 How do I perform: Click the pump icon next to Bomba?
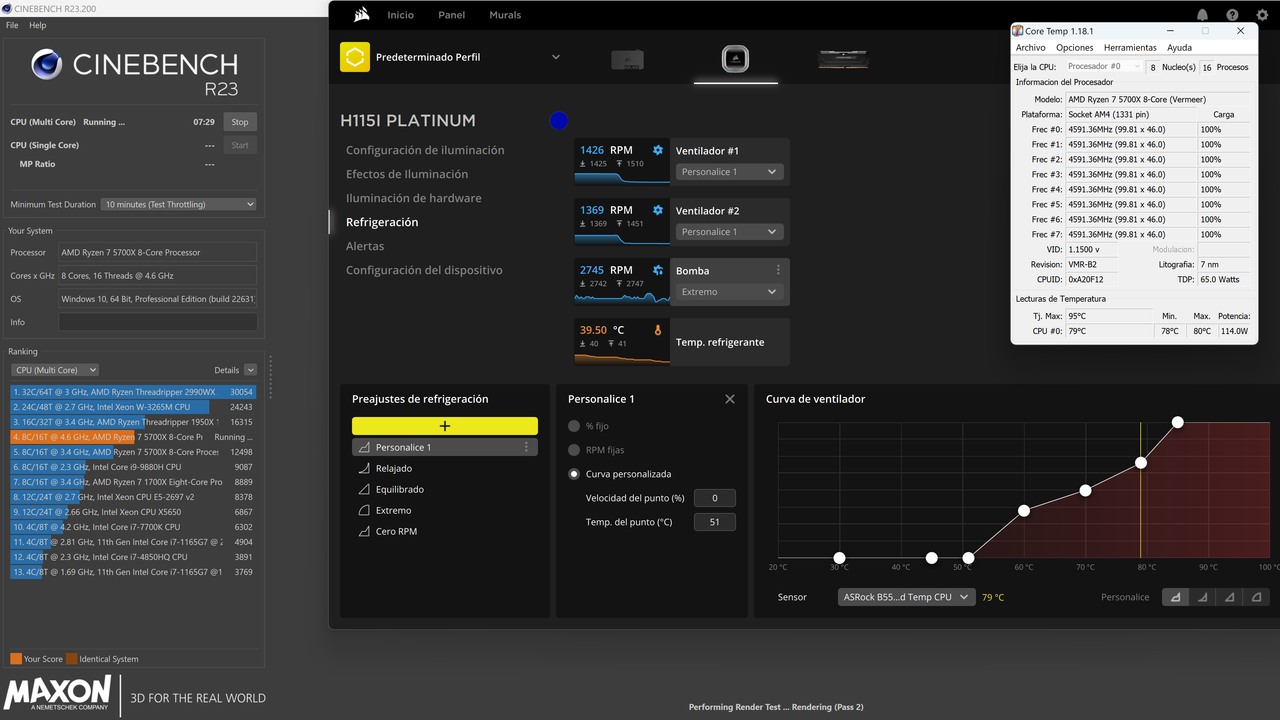click(658, 270)
